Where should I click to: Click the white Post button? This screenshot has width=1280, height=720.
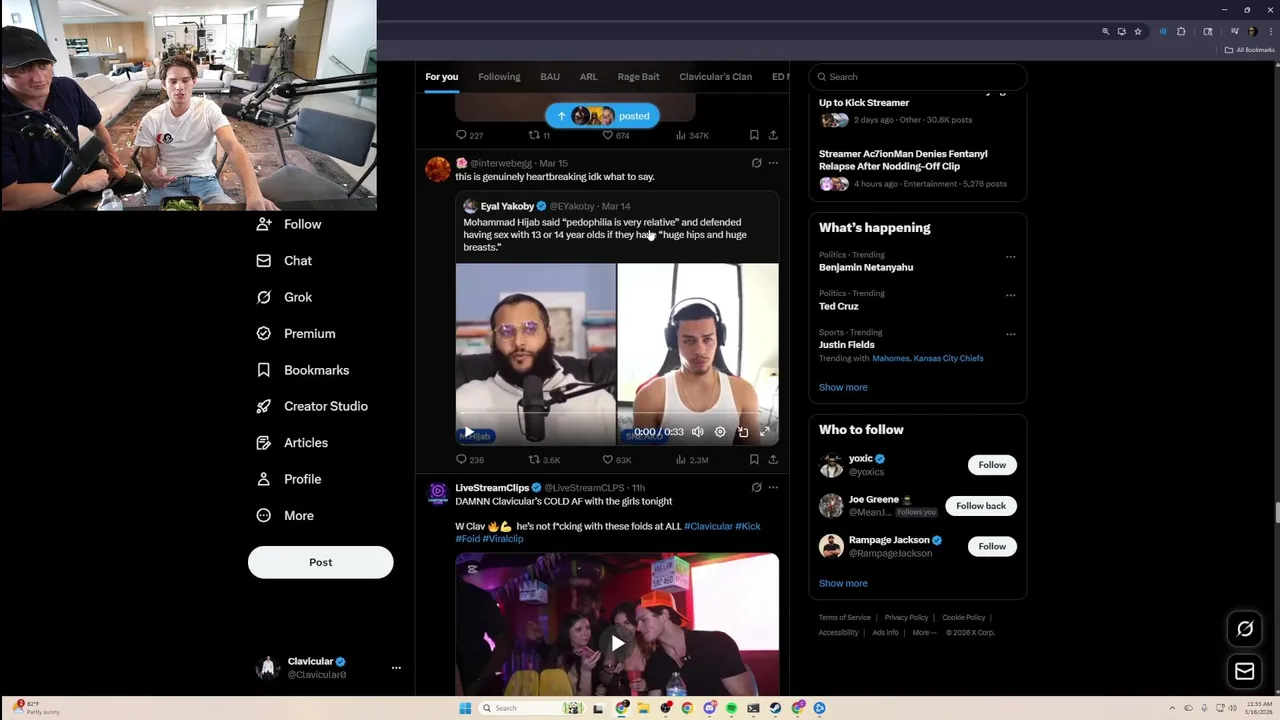pyautogui.click(x=320, y=562)
